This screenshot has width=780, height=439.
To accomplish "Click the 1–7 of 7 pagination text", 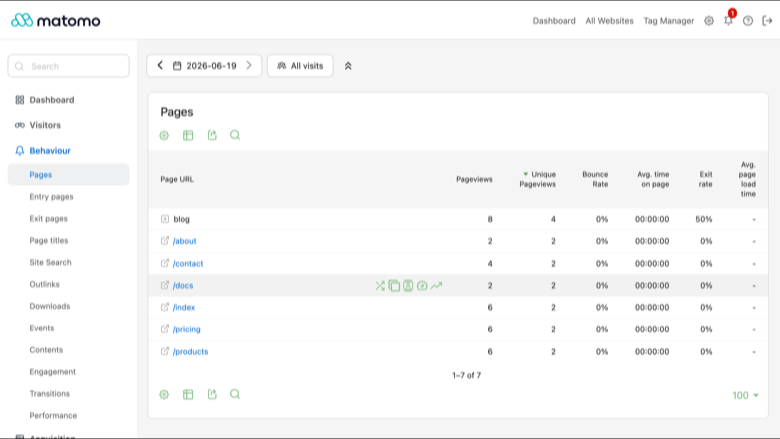I will point(467,375).
